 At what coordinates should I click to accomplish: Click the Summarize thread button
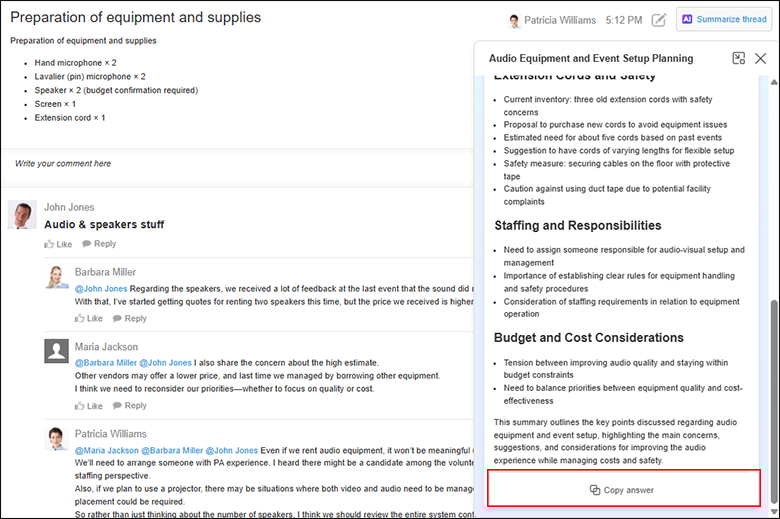(724, 19)
